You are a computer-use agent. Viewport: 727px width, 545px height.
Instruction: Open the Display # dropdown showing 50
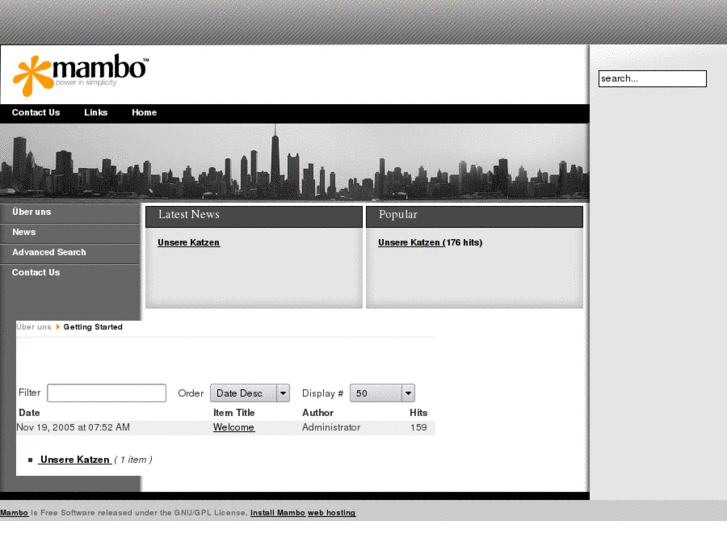[382, 393]
